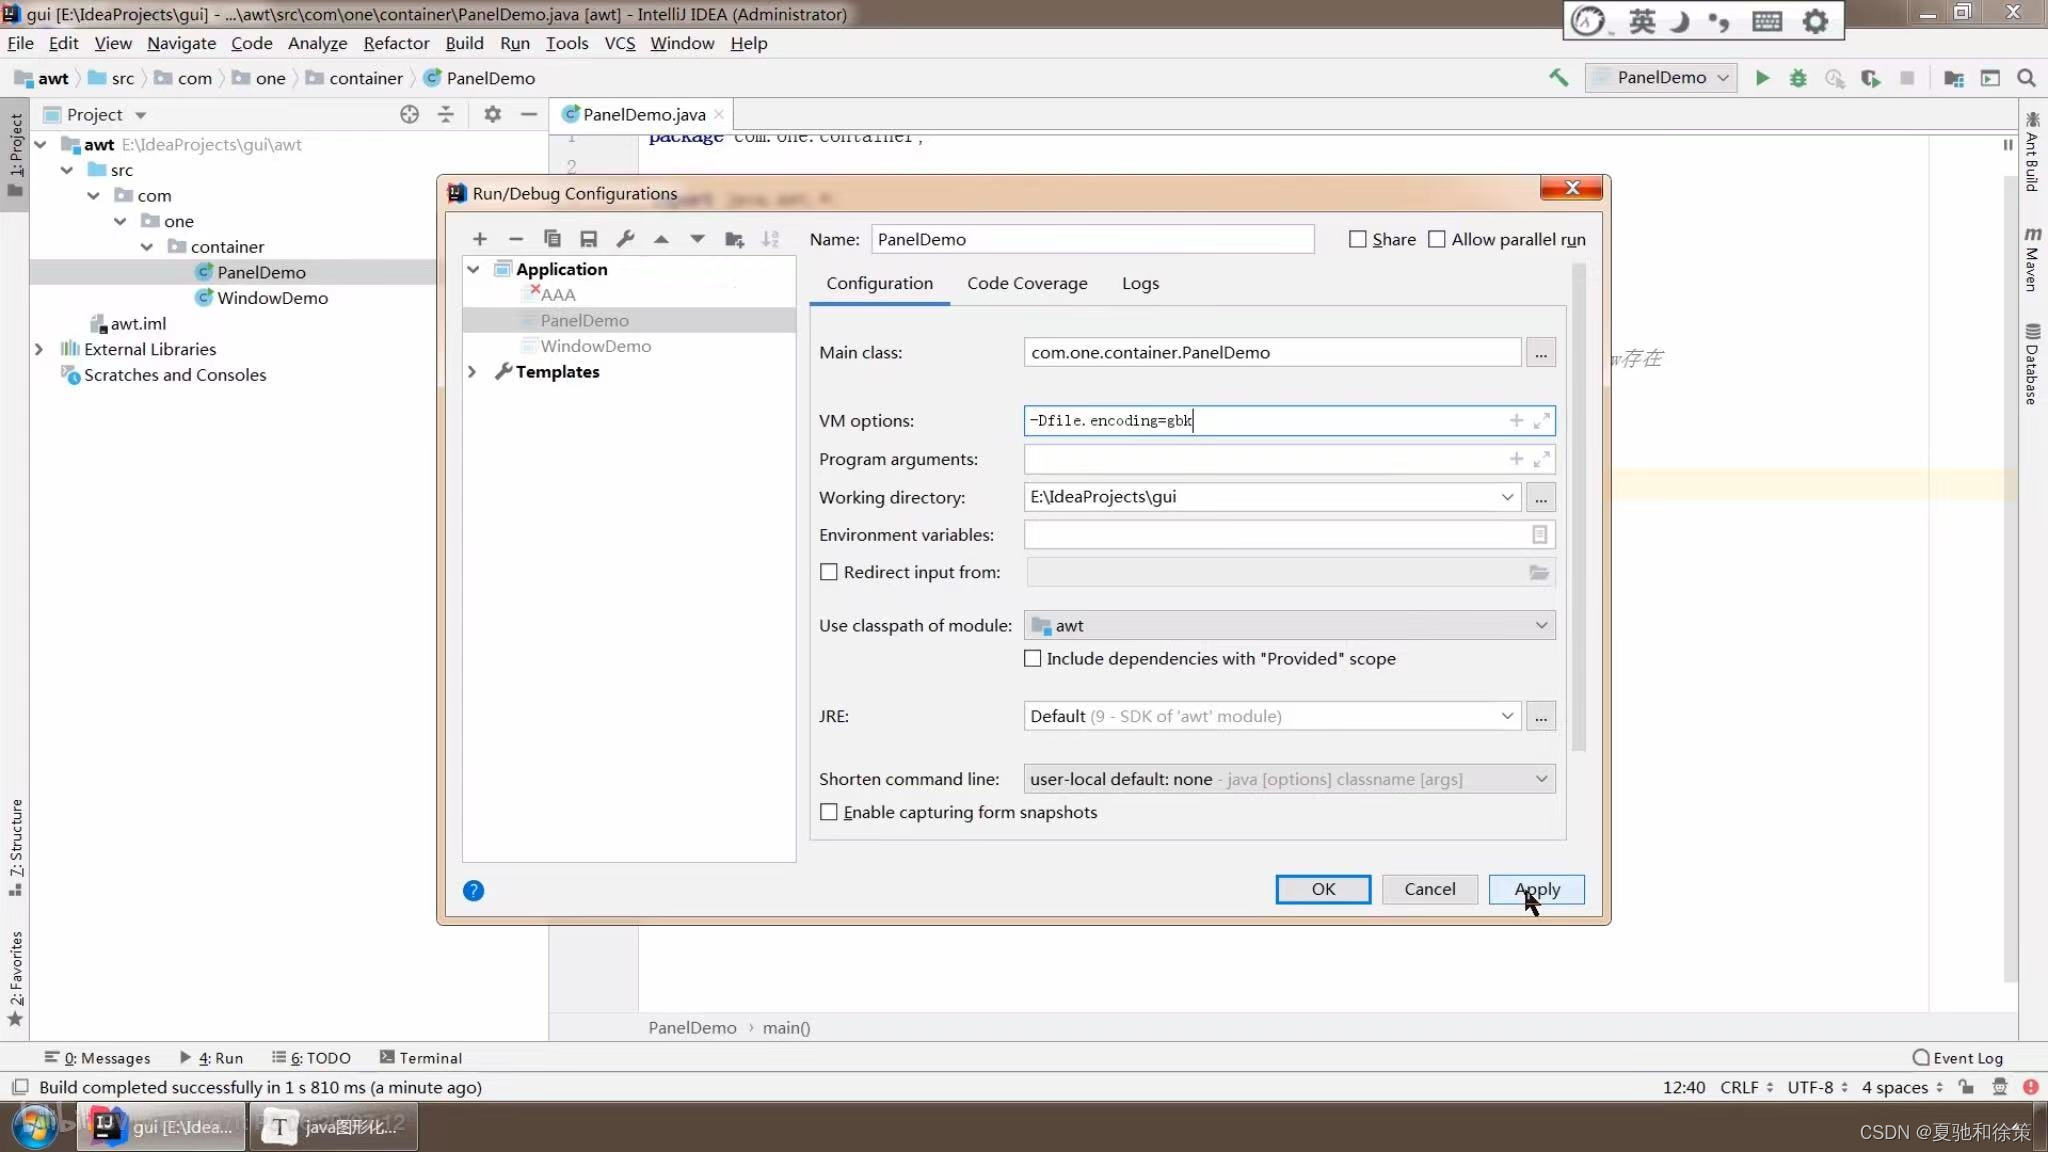Click Windows Start button

click(x=36, y=1127)
